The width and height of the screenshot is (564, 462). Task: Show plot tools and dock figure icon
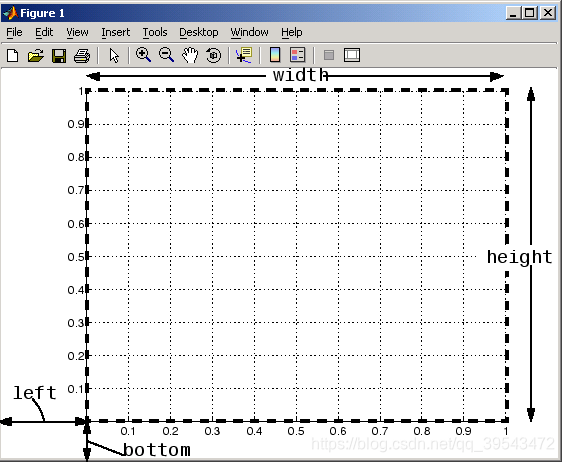tap(352, 55)
